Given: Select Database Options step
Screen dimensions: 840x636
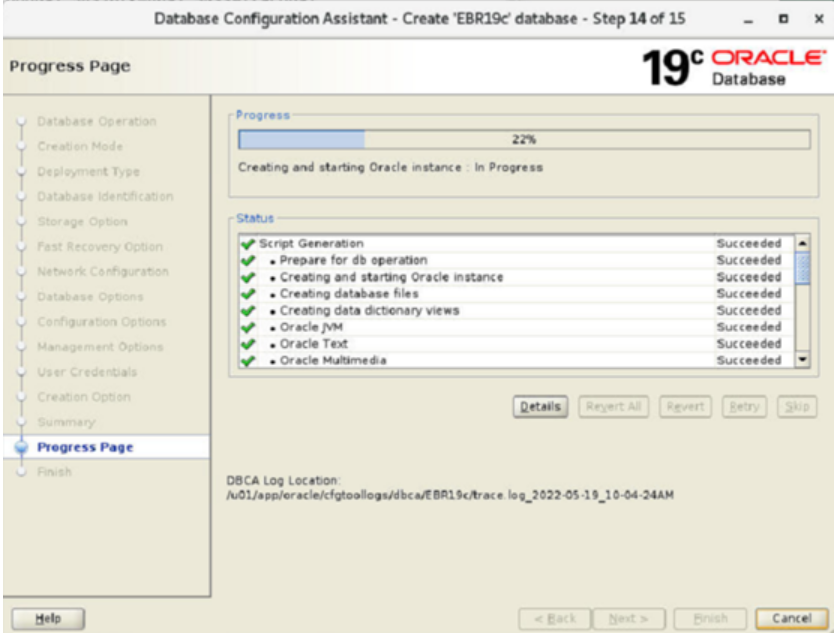Looking at the screenshot, I should [90, 297].
